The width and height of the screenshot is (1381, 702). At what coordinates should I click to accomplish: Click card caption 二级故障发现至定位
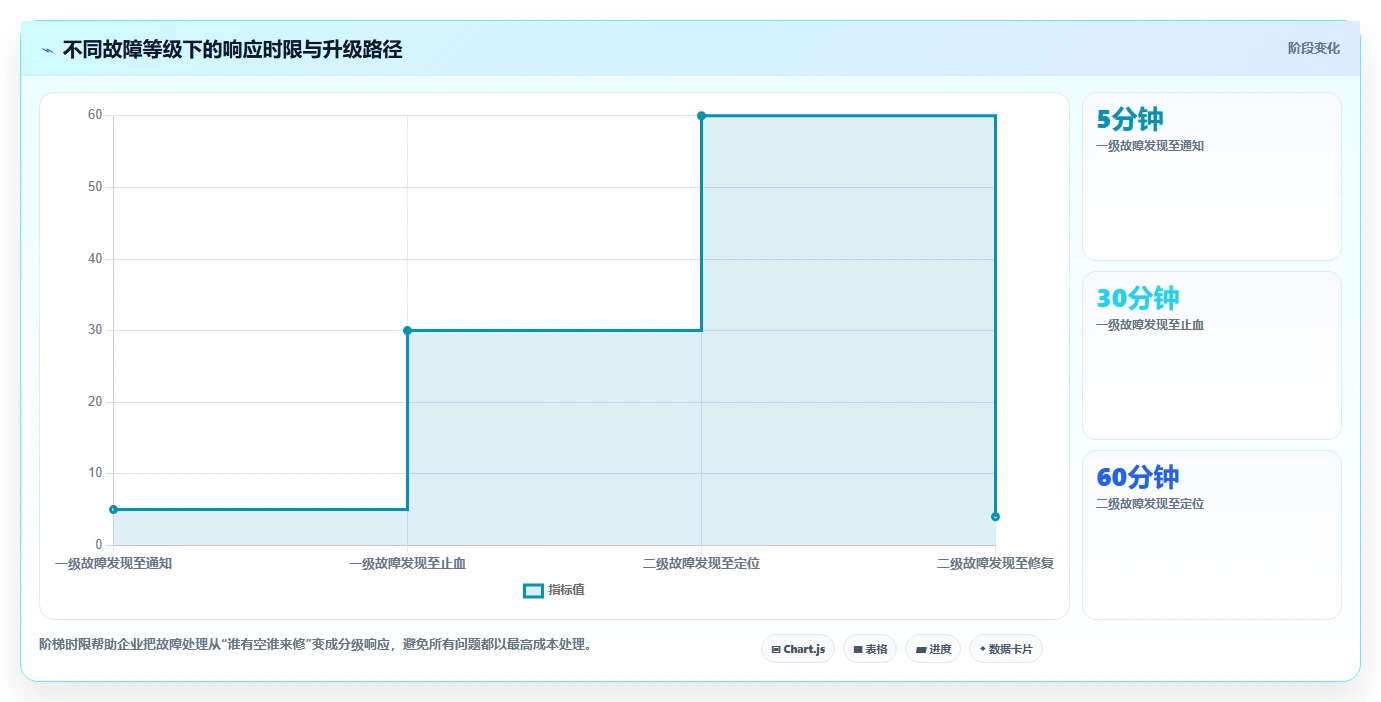pos(1150,504)
